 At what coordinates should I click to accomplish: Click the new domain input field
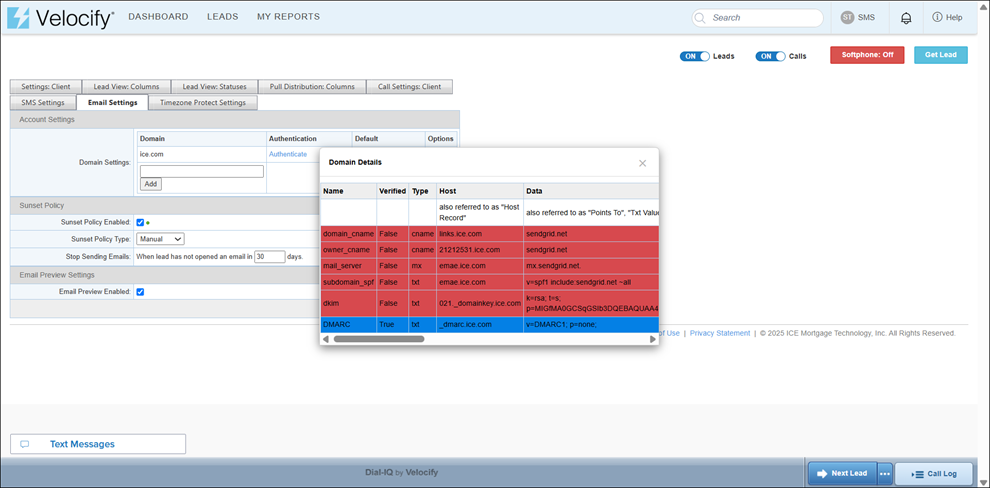tap(201, 171)
